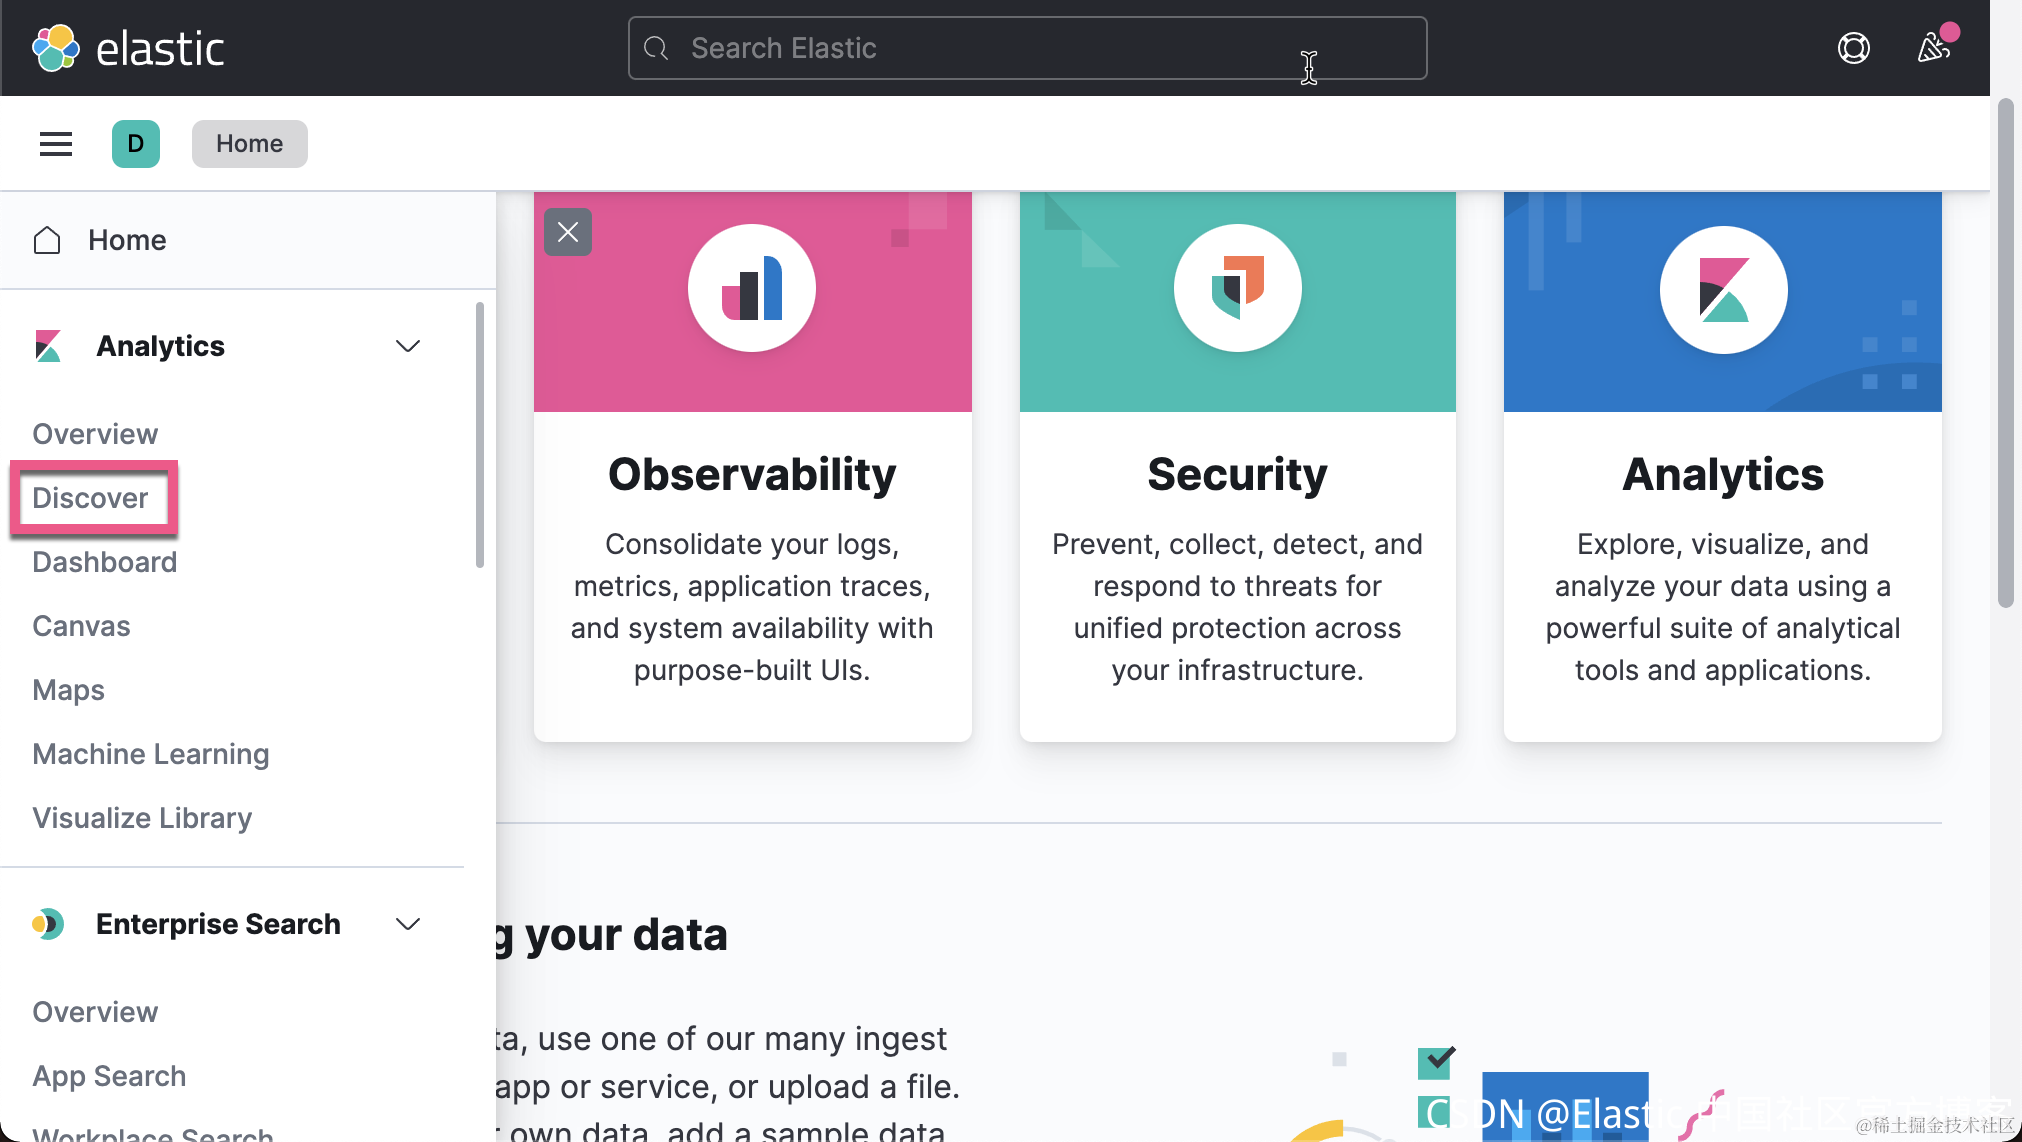2022x1142 pixels.
Task: Dismiss with the X close button
Action: pos(568,232)
